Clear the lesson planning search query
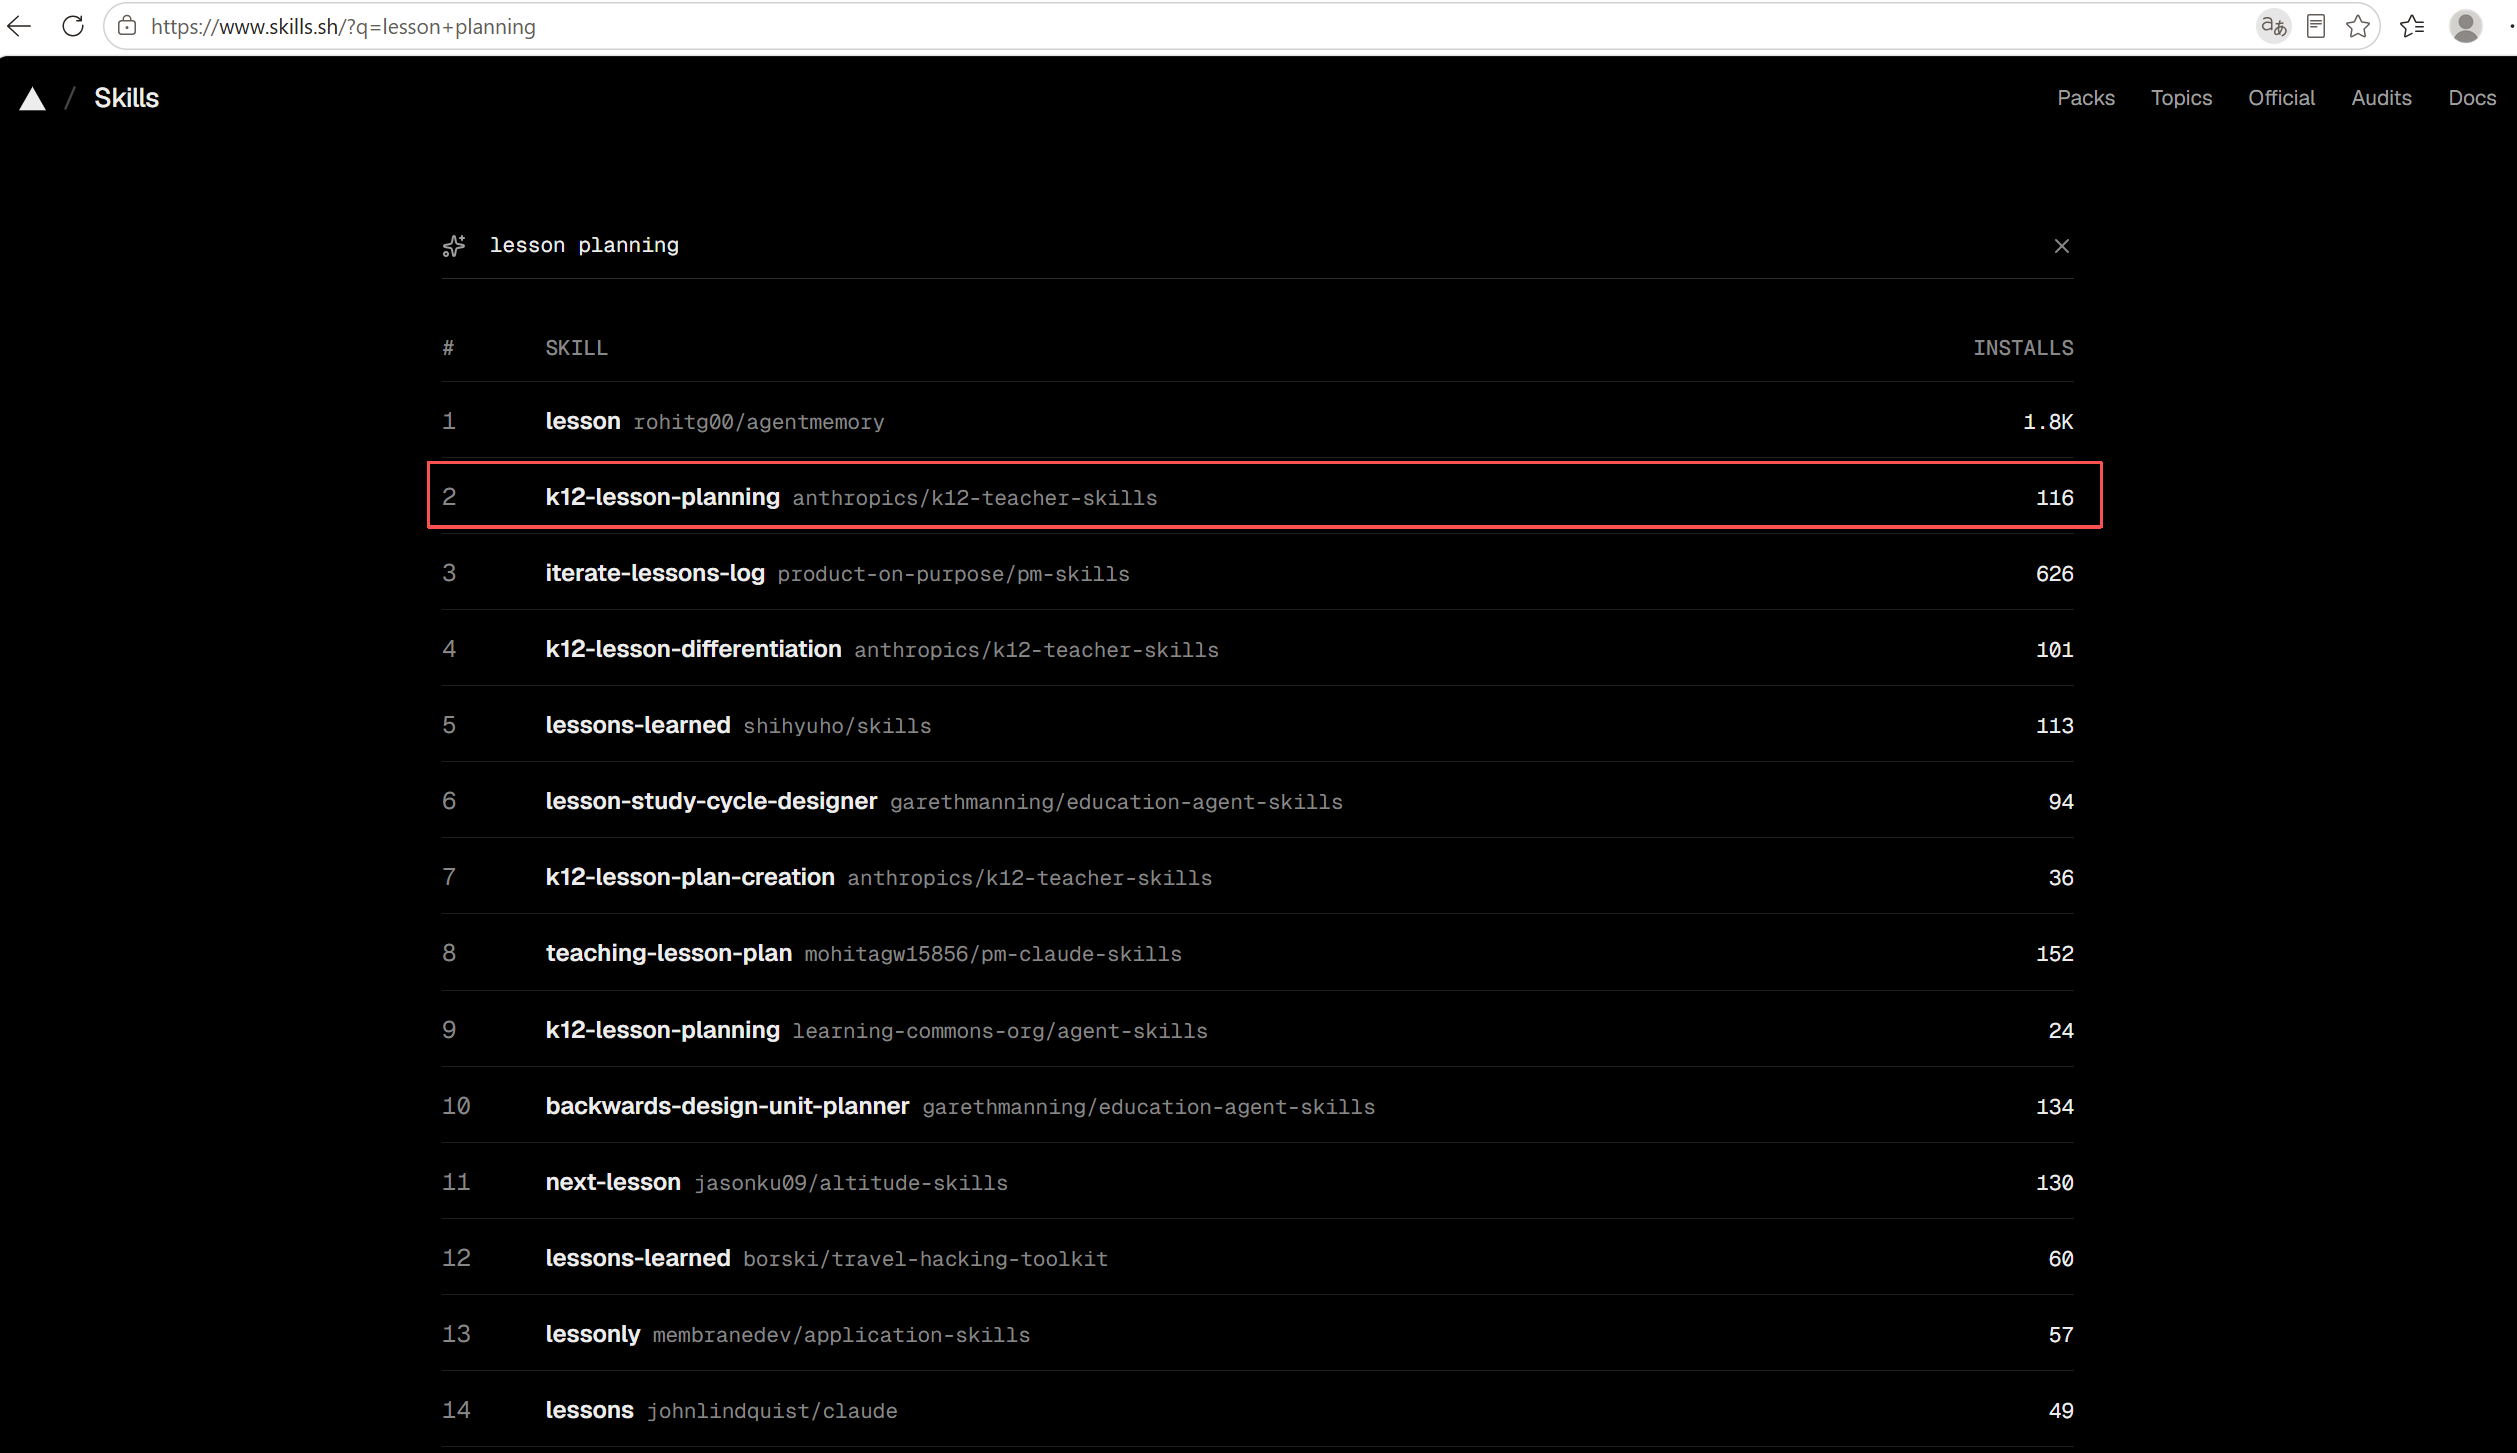Image resolution: width=2517 pixels, height=1453 pixels. [x=2061, y=246]
